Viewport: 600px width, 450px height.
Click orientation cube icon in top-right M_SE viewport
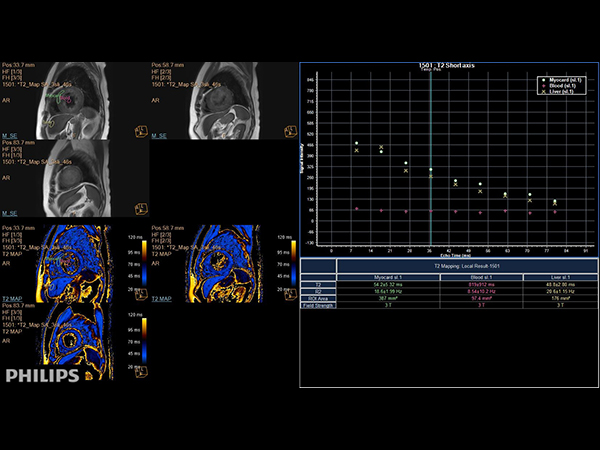(291, 130)
